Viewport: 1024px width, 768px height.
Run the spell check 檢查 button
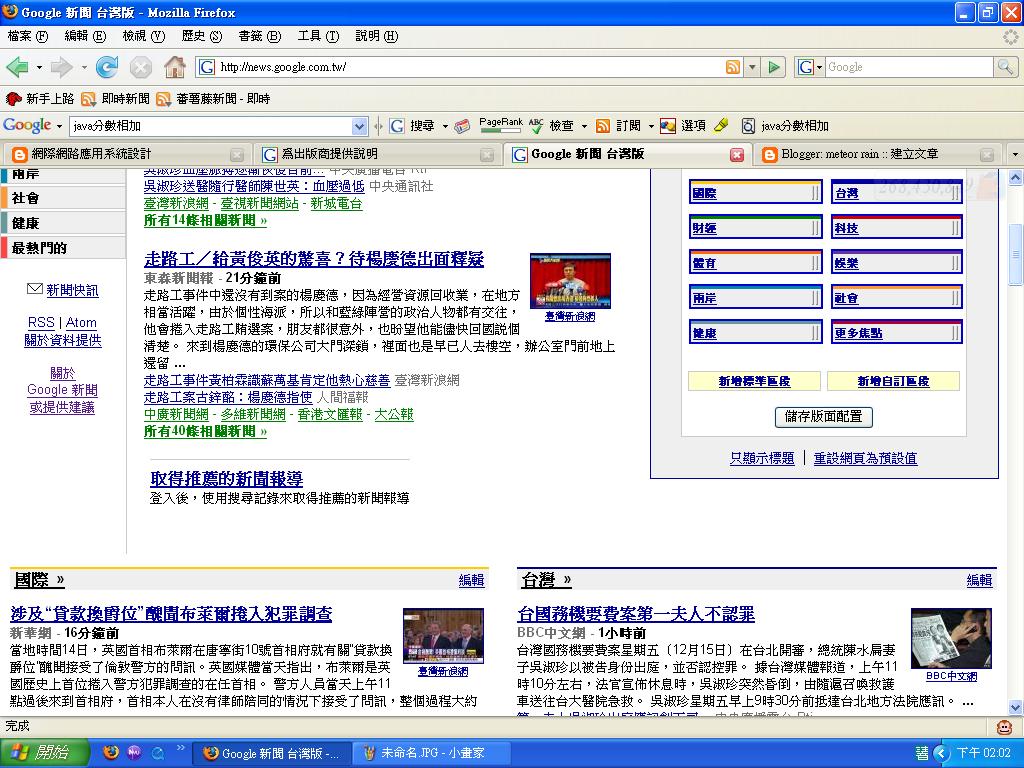pyautogui.click(x=552, y=125)
